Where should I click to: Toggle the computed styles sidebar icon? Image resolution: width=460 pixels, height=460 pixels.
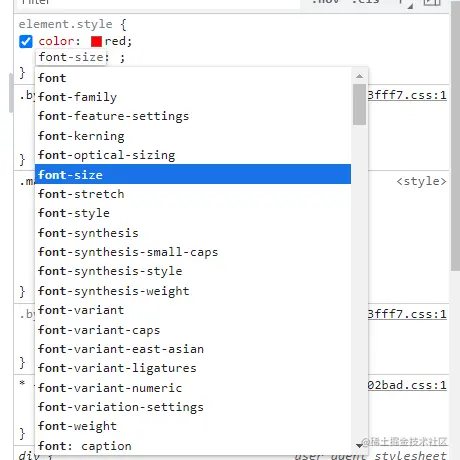(x=432, y=3)
